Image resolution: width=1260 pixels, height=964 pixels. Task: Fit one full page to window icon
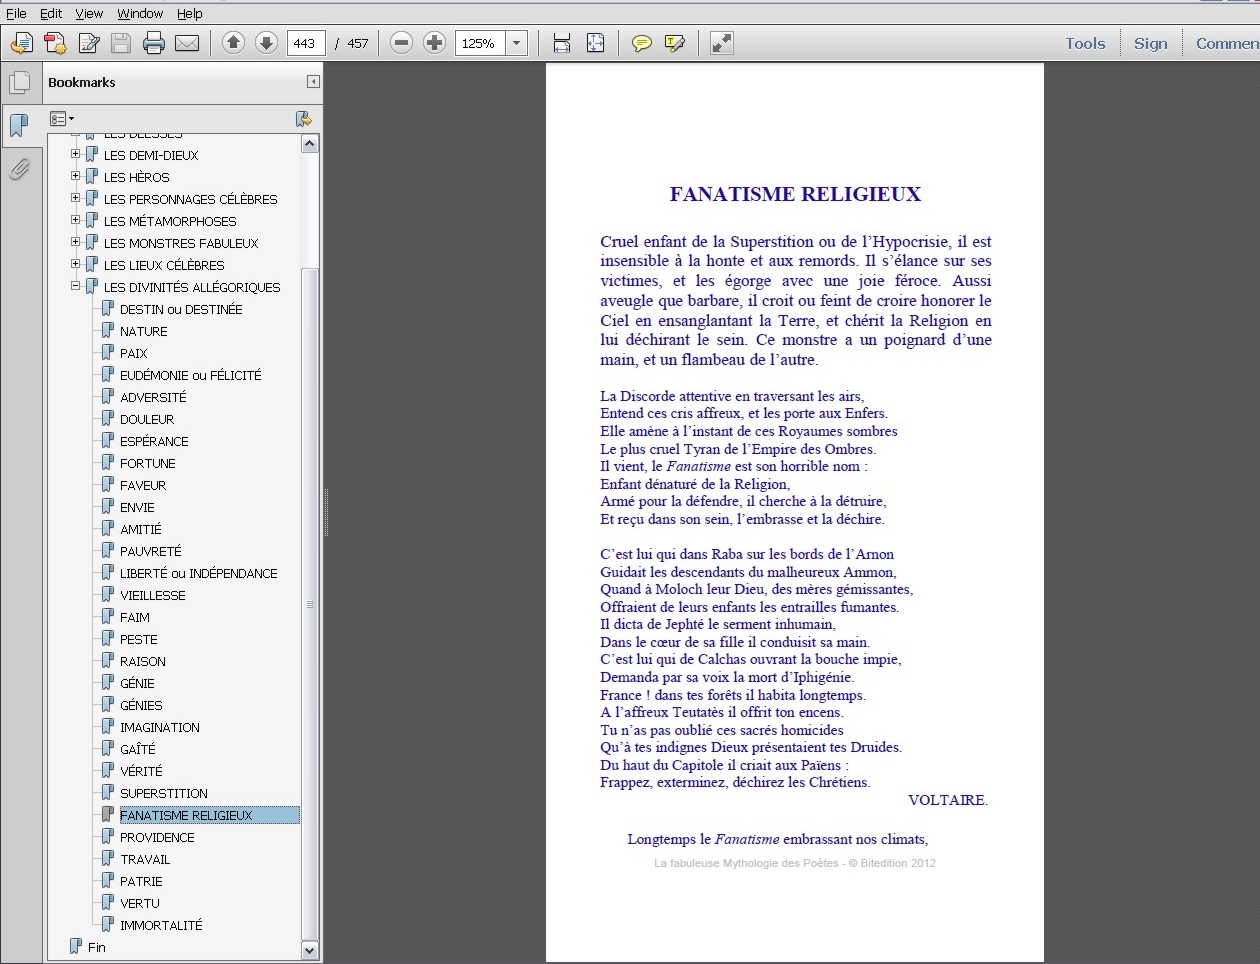595,43
